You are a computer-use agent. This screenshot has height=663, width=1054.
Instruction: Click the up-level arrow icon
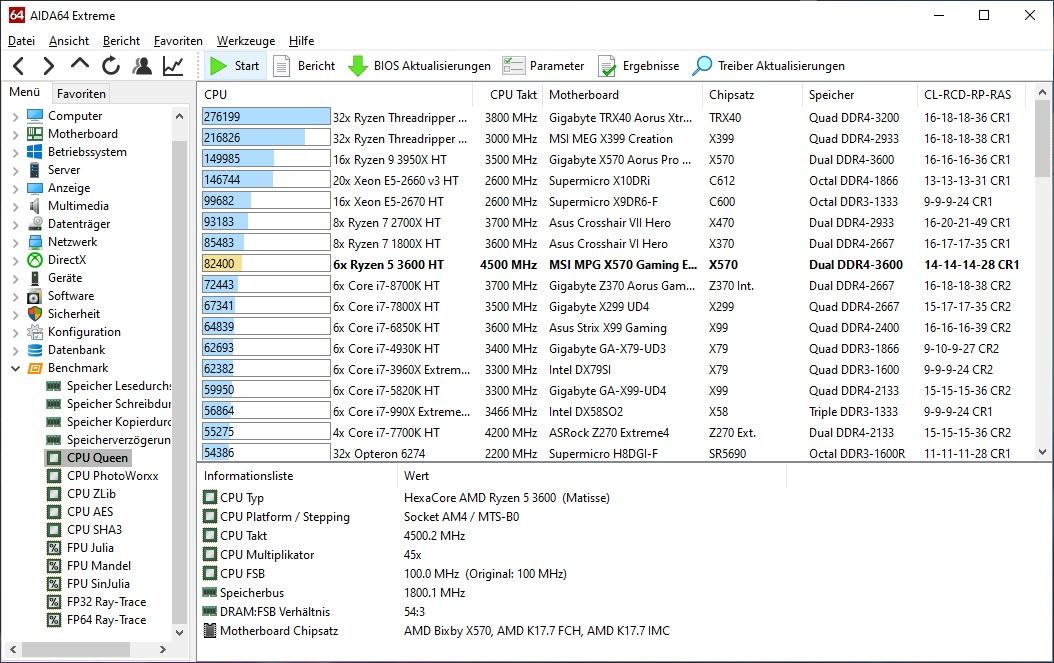coord(79,65)
